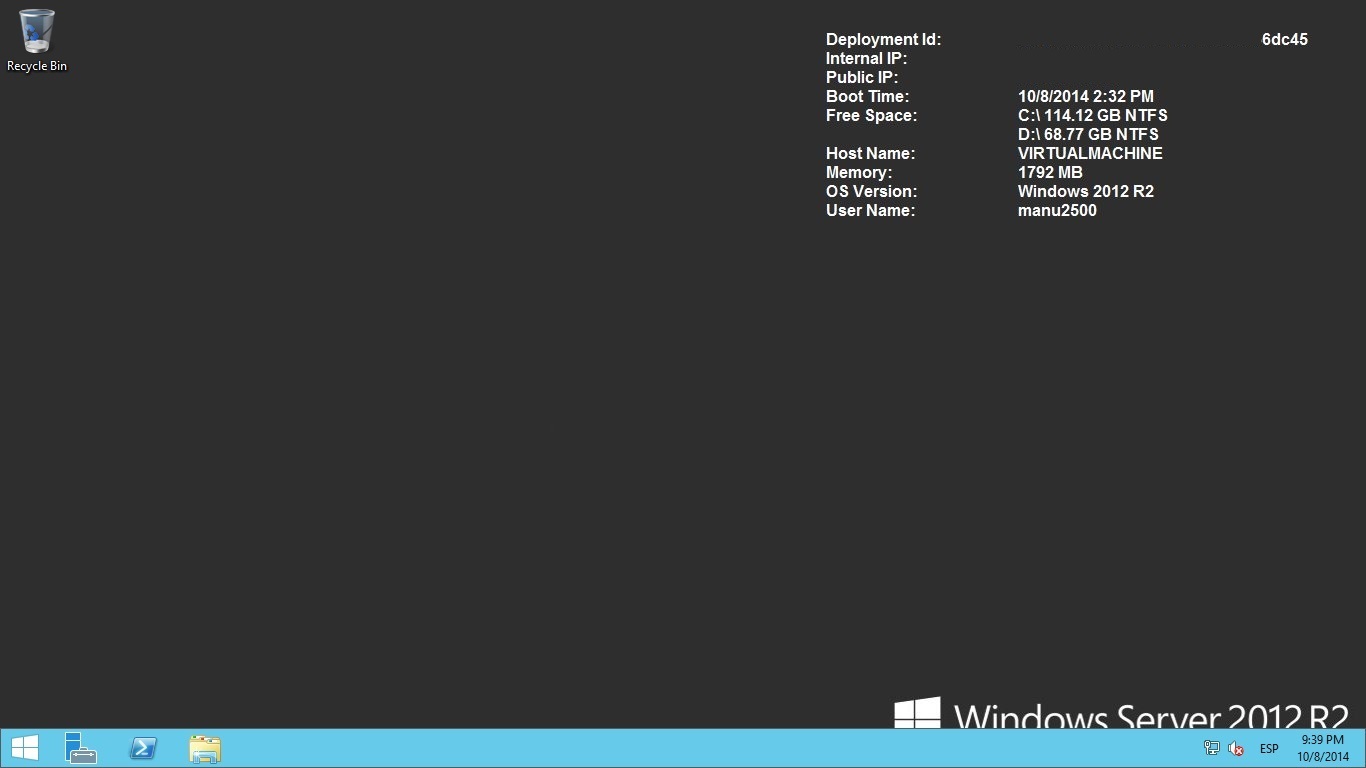1366x768 pixels.
Task: Click the D:\ 68.77 GB NTFS text
Action: pos(1088,134)
